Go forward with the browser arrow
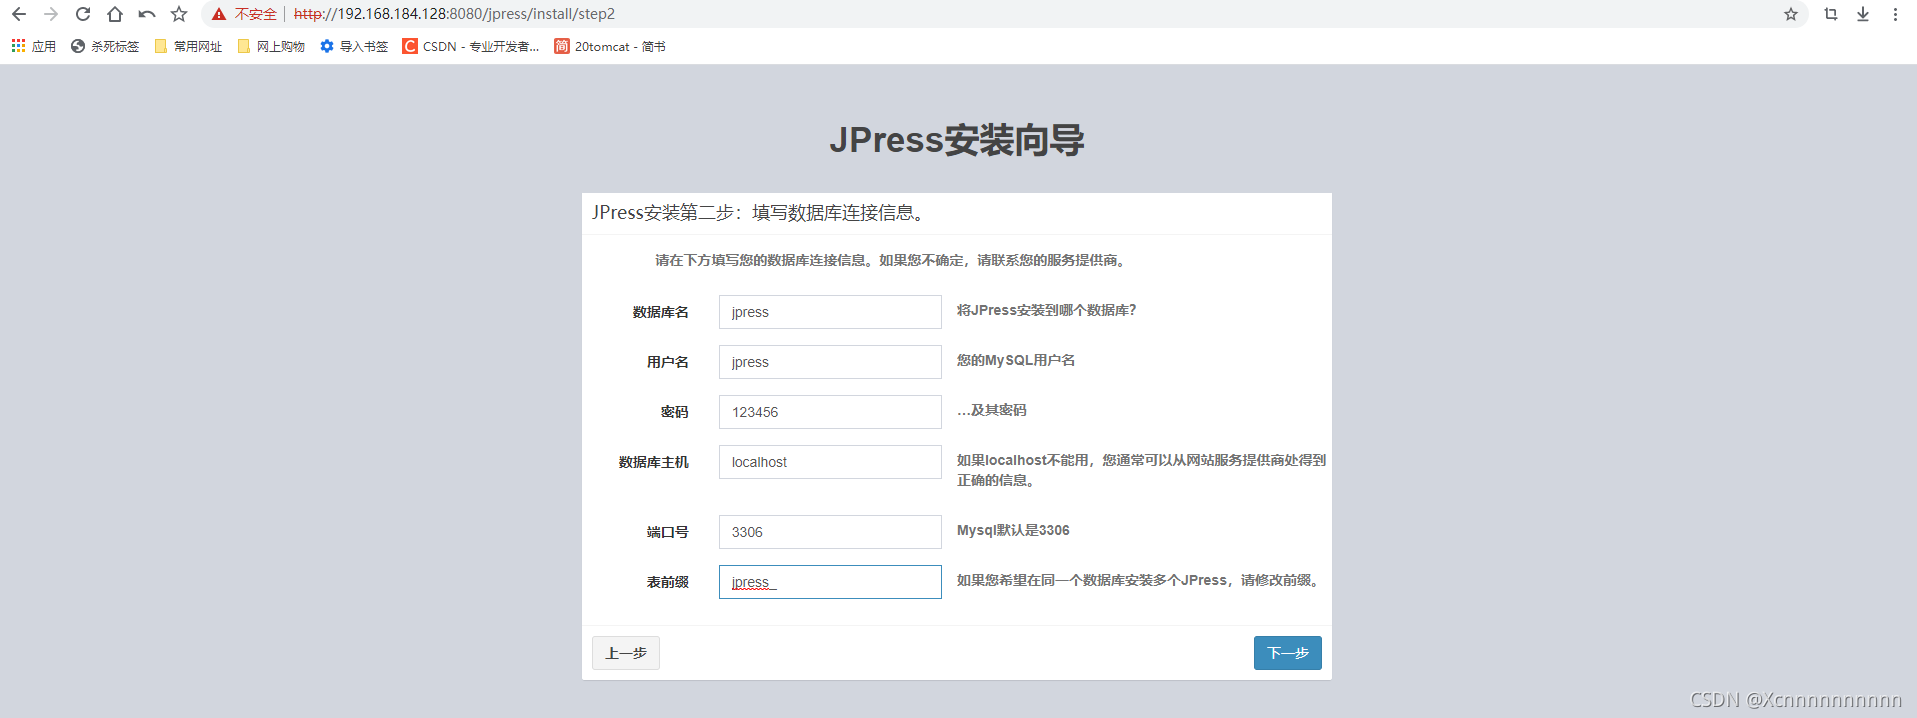This screenshot has height=718, width=1917. [50, 14]
